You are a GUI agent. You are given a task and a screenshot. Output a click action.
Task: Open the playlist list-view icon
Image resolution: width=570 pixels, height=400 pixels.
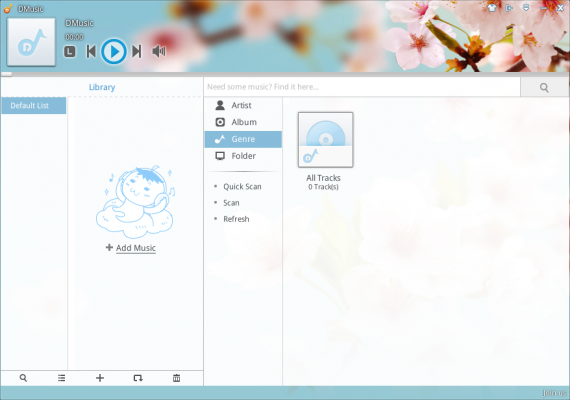(61, 378)
